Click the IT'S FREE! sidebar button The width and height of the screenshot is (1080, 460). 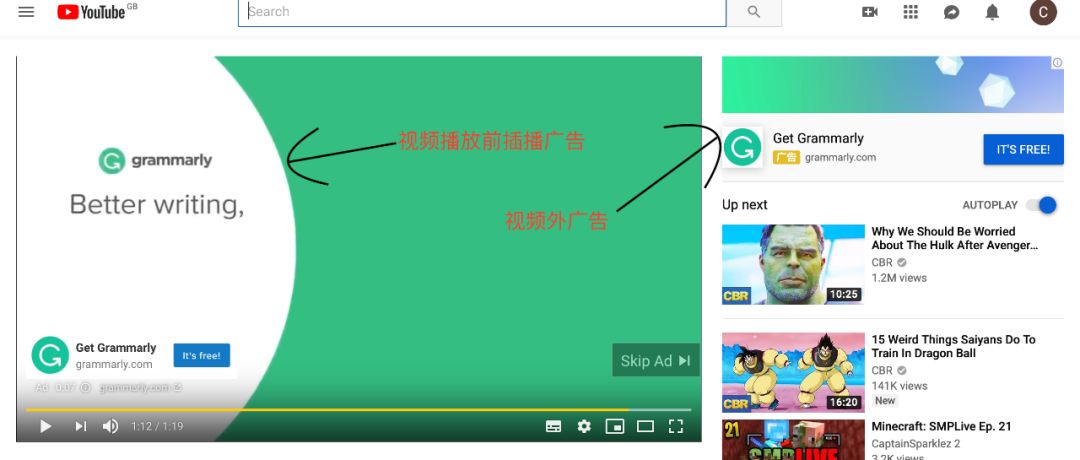(x=1024, y=149)
